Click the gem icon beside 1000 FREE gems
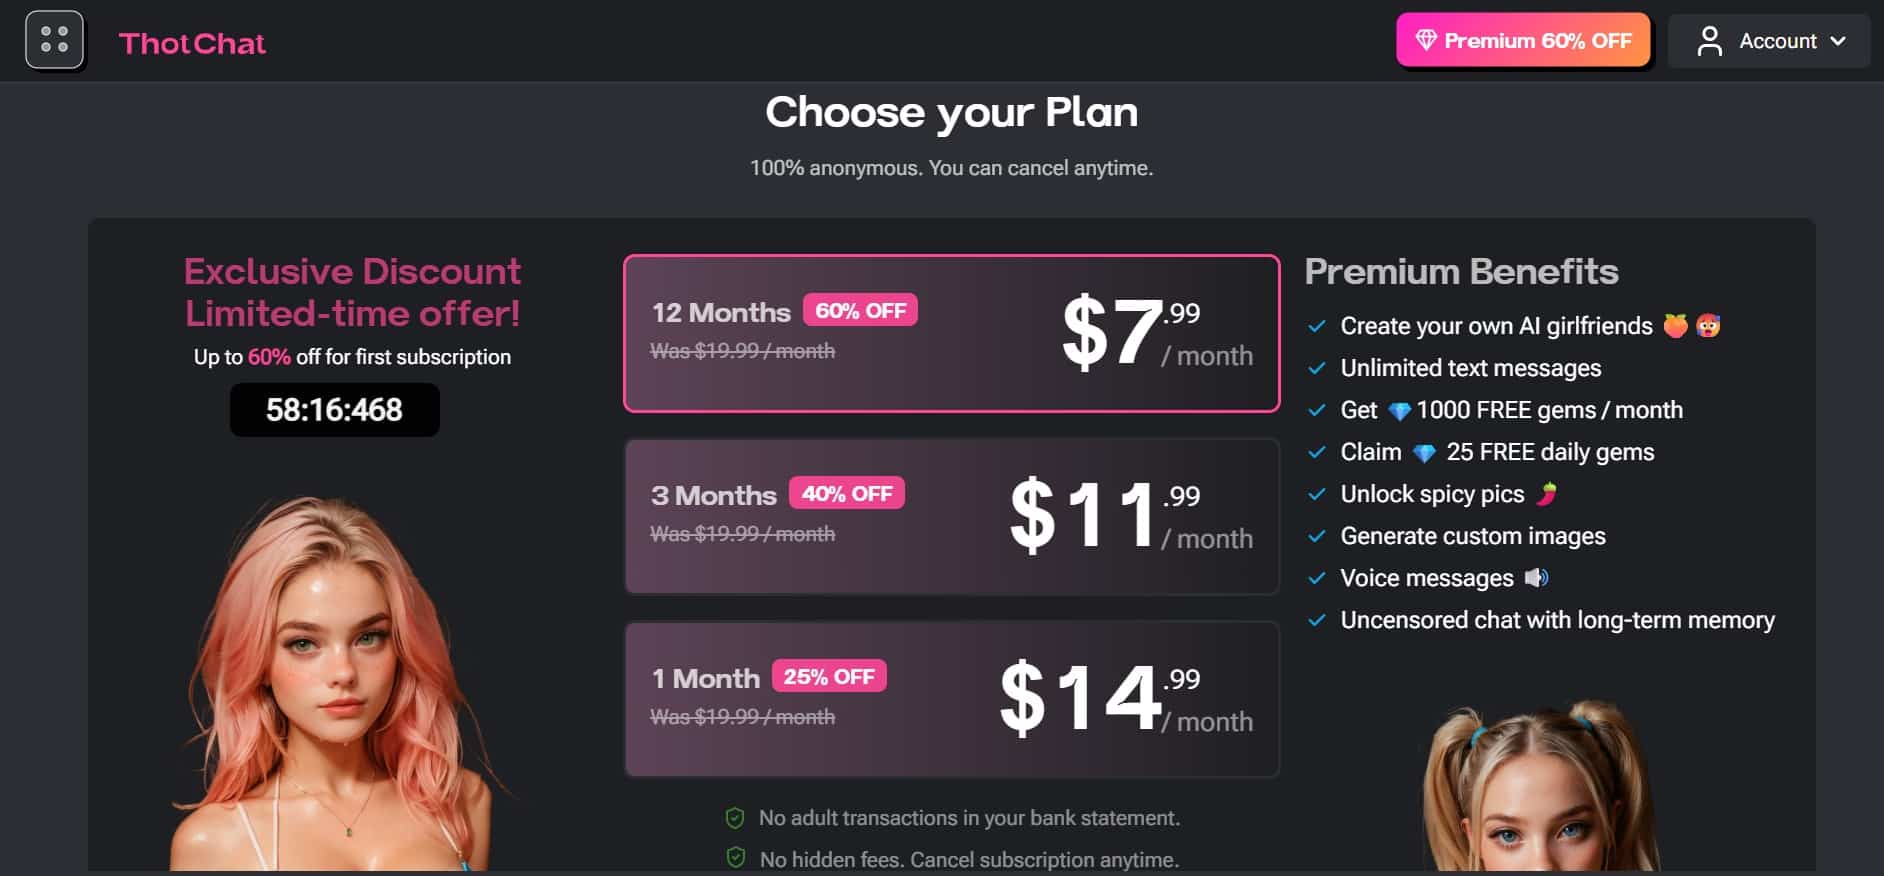Screen dimensions: 1884x876 click(x=1399, y=411)
